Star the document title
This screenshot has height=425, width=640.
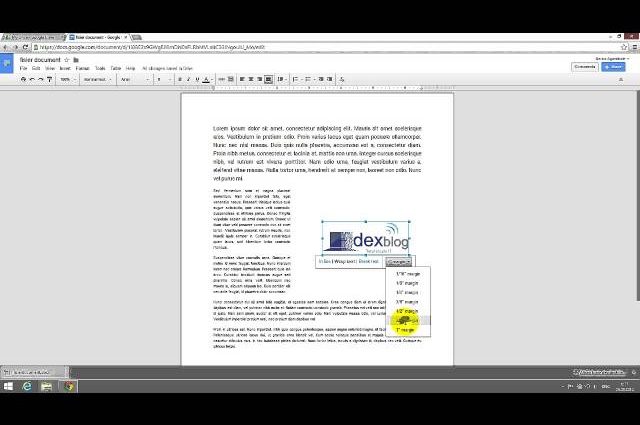click(x=67, y=60)
